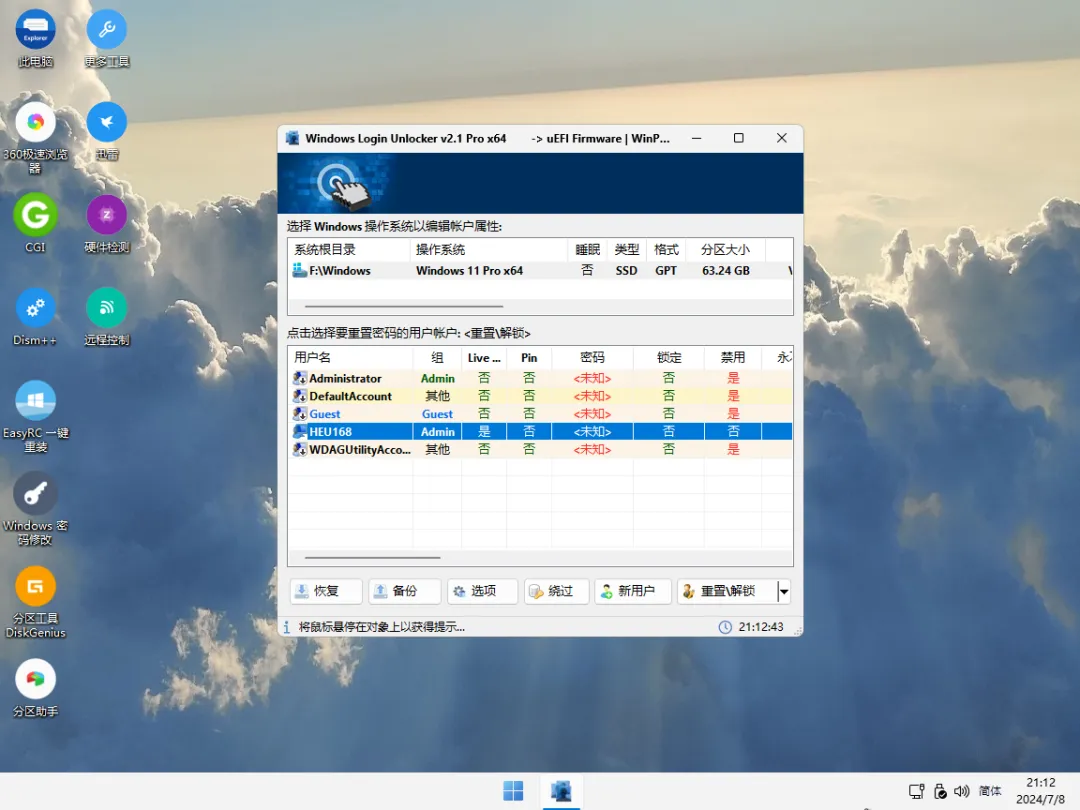This screenshot has height=810, width=1080.
Task: Select the WDAGUtilityAcco... user row
Action: pos(540,450)
